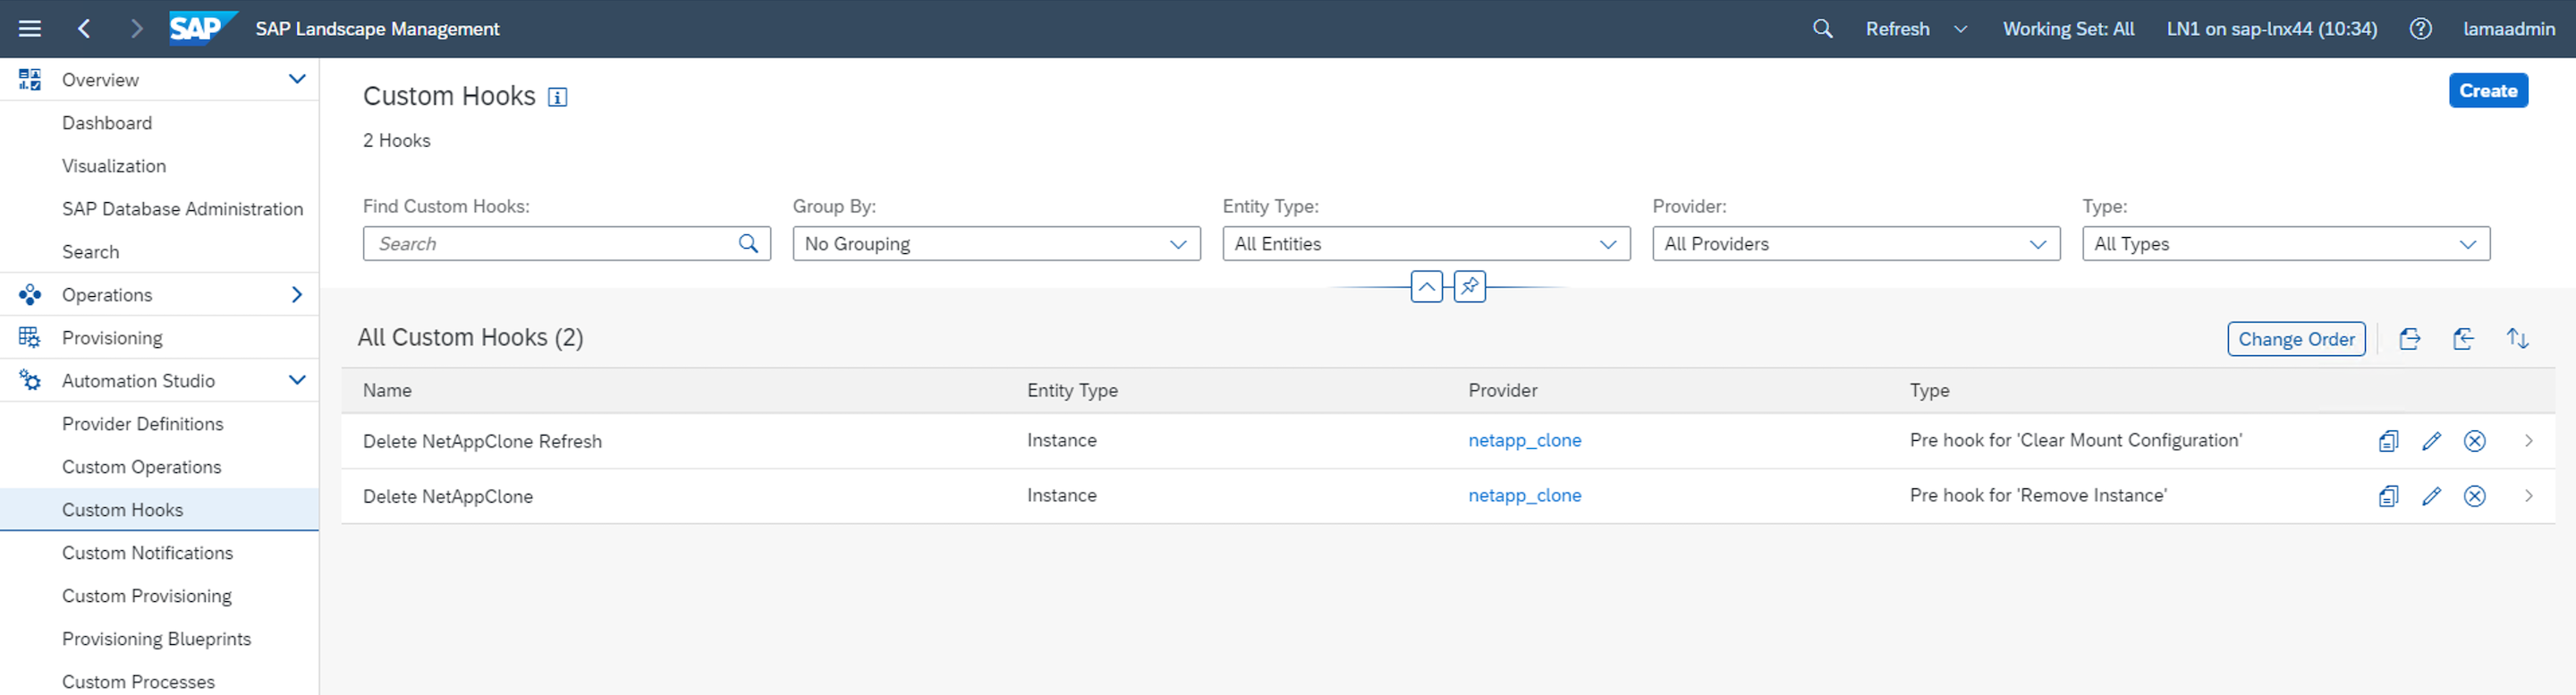This screenshot has width=2576, height=695.
Task: Open the Group By dropdown
Action: click(996, 244)
